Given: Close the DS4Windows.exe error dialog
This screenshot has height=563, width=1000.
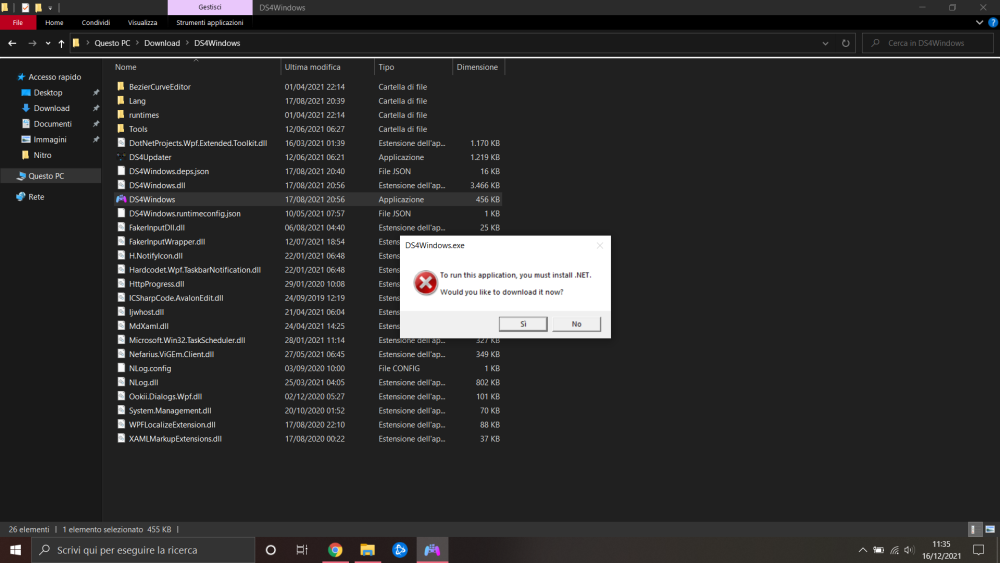Looking at the screenshot, I should [599, 245].
